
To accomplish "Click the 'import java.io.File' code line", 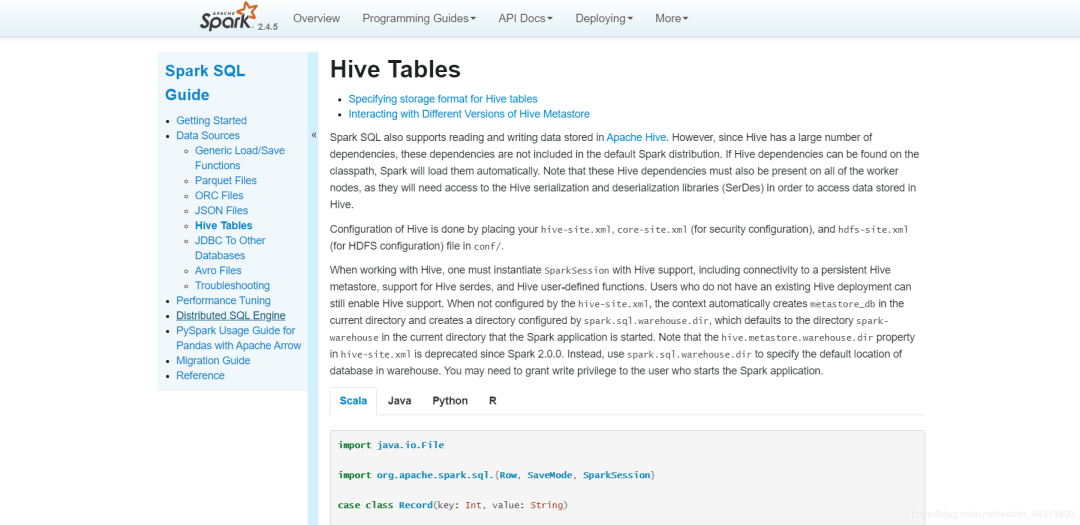I will pyautogui.click(x=391, y=445).
